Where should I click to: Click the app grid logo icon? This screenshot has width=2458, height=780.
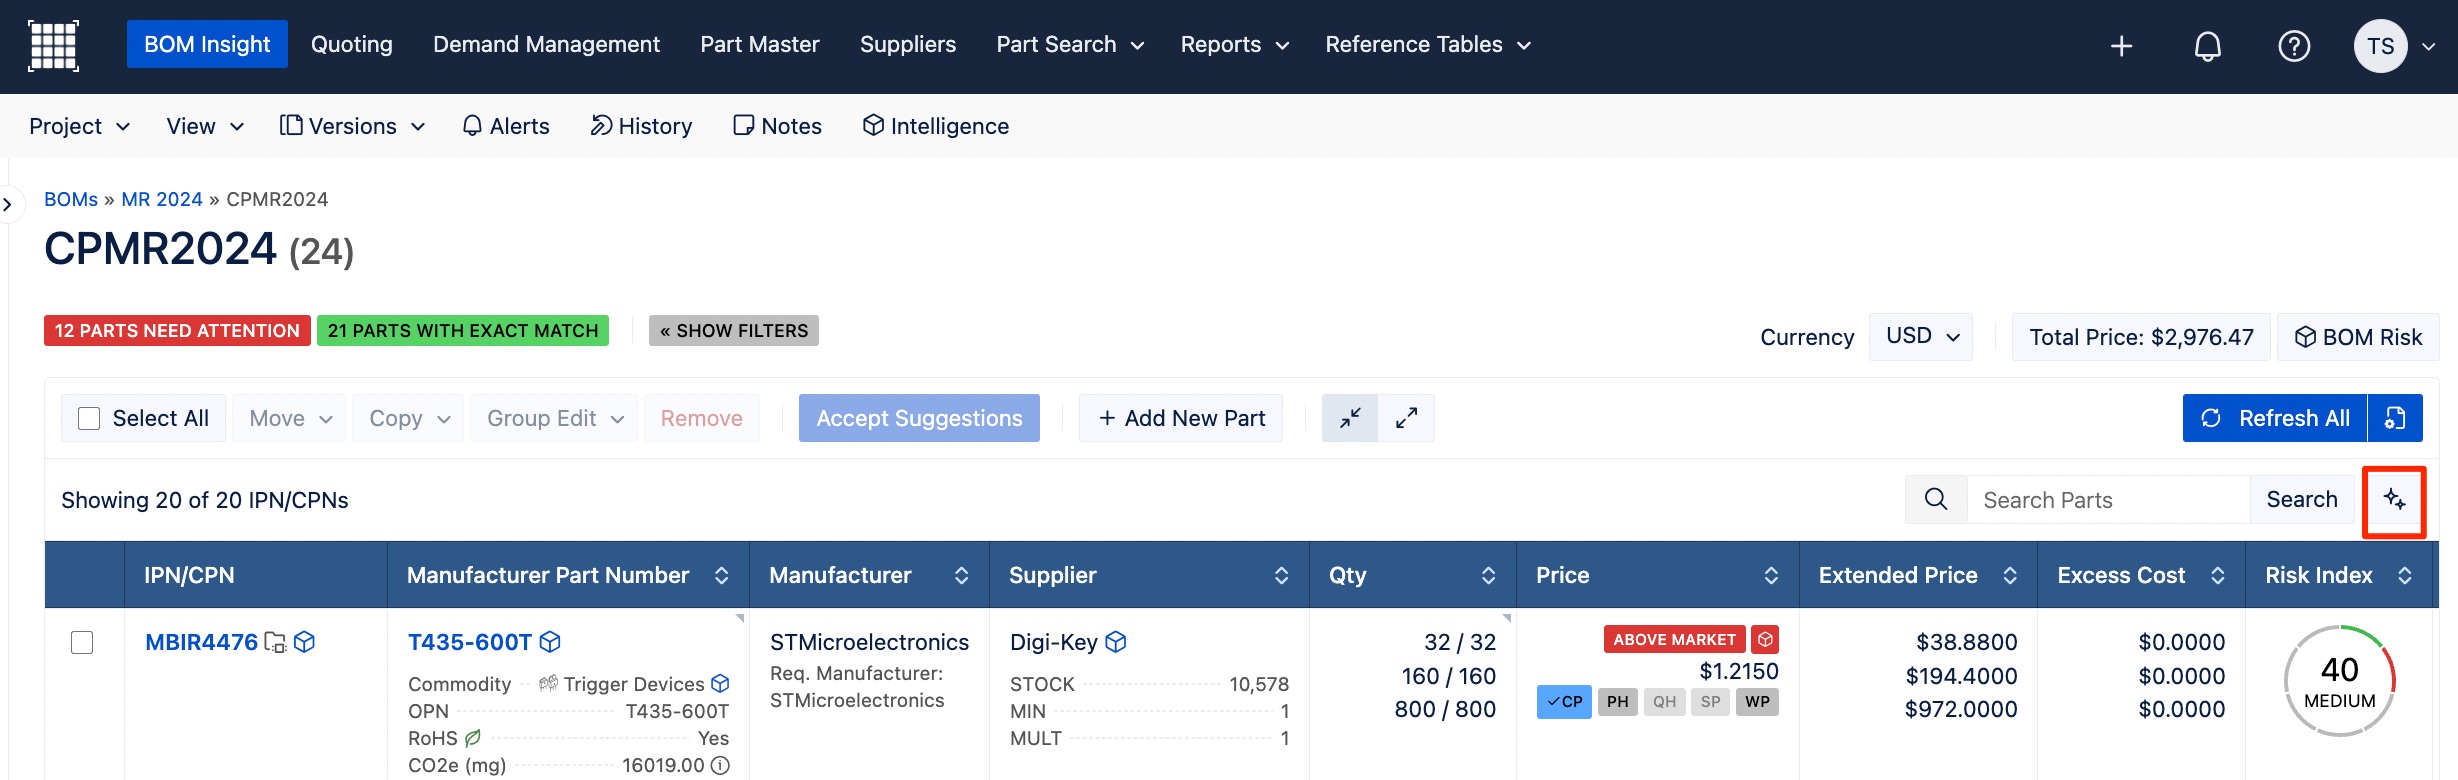tap(53, 46)
